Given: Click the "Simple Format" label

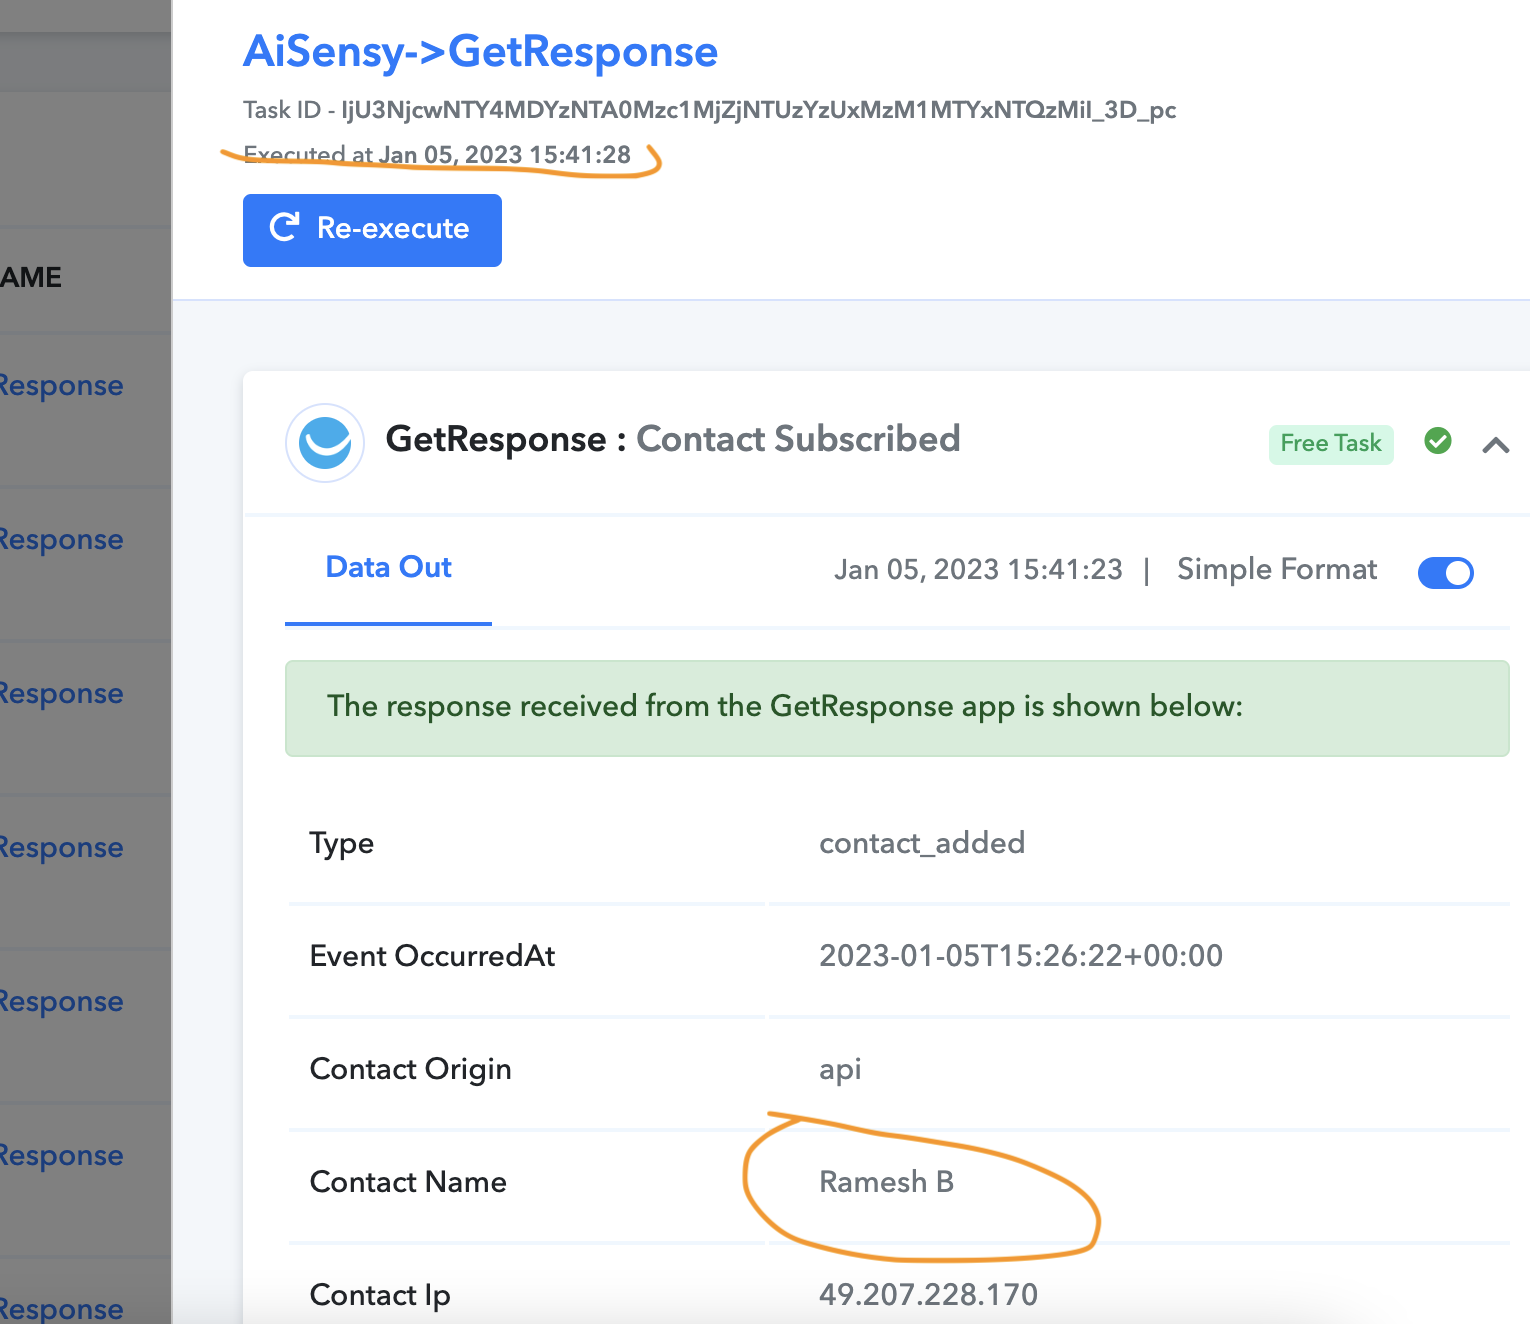Looking at the screenshot, I should click(x=1277, y=570).
